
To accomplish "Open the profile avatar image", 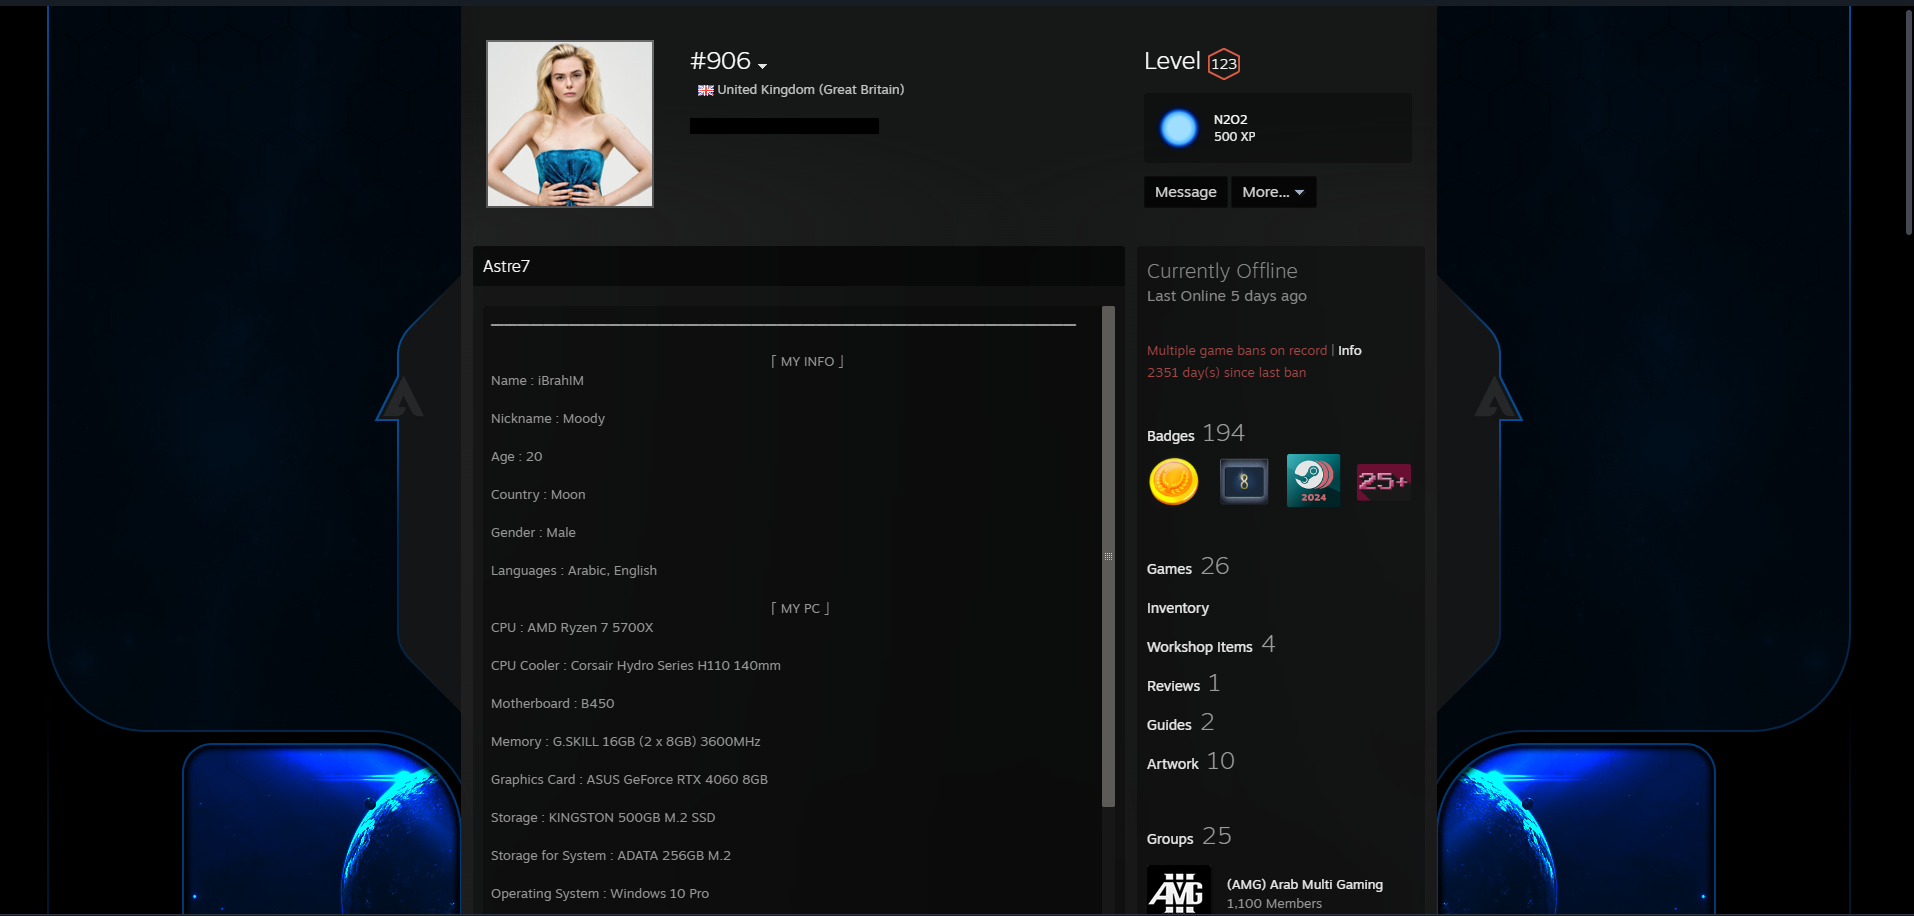I will tap(570, 124).
